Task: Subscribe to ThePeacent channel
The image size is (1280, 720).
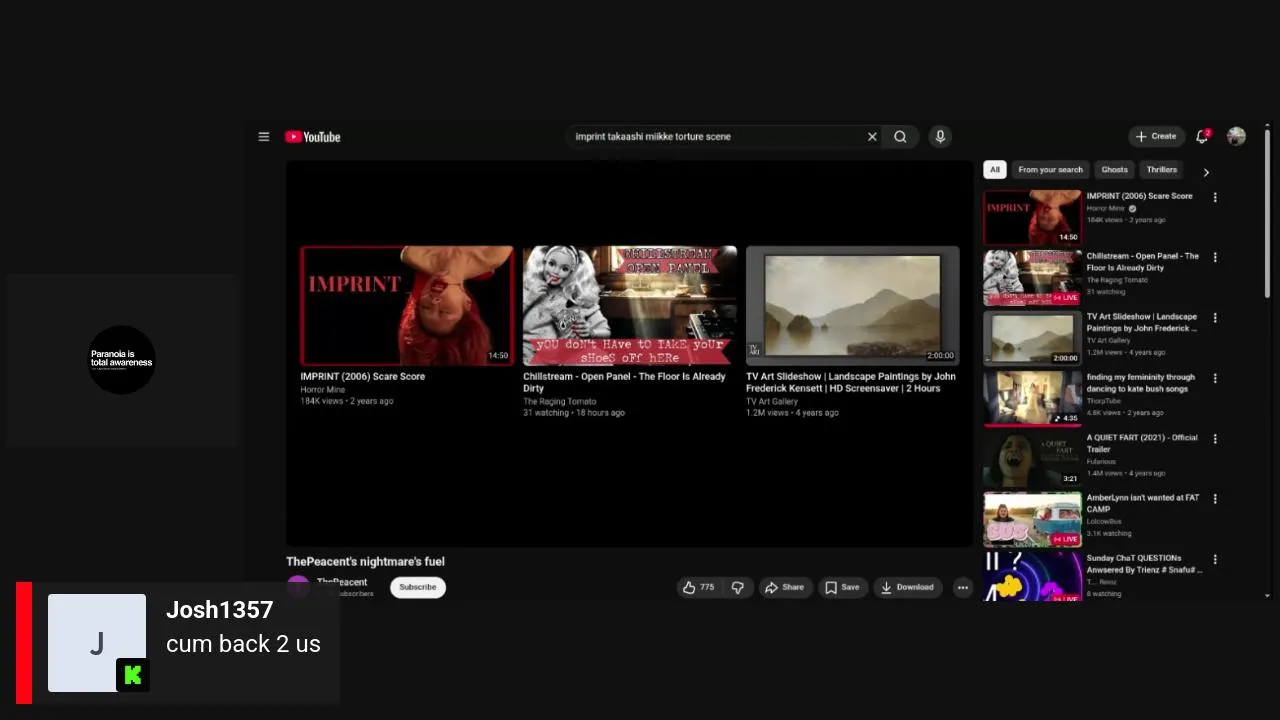Action: (418, 587)
